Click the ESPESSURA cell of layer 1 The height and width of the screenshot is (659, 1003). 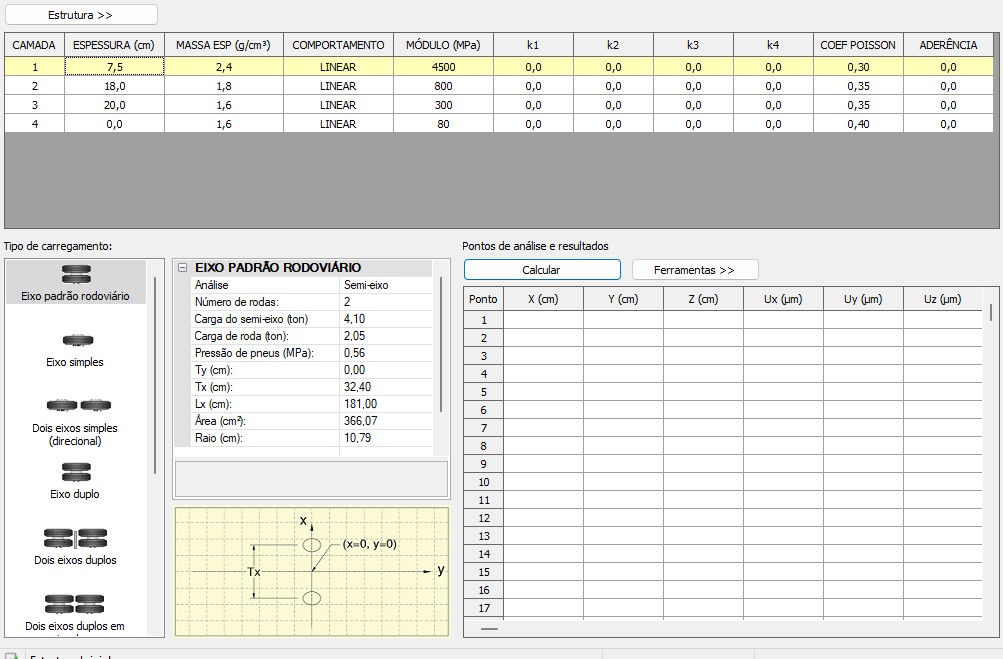114,67
